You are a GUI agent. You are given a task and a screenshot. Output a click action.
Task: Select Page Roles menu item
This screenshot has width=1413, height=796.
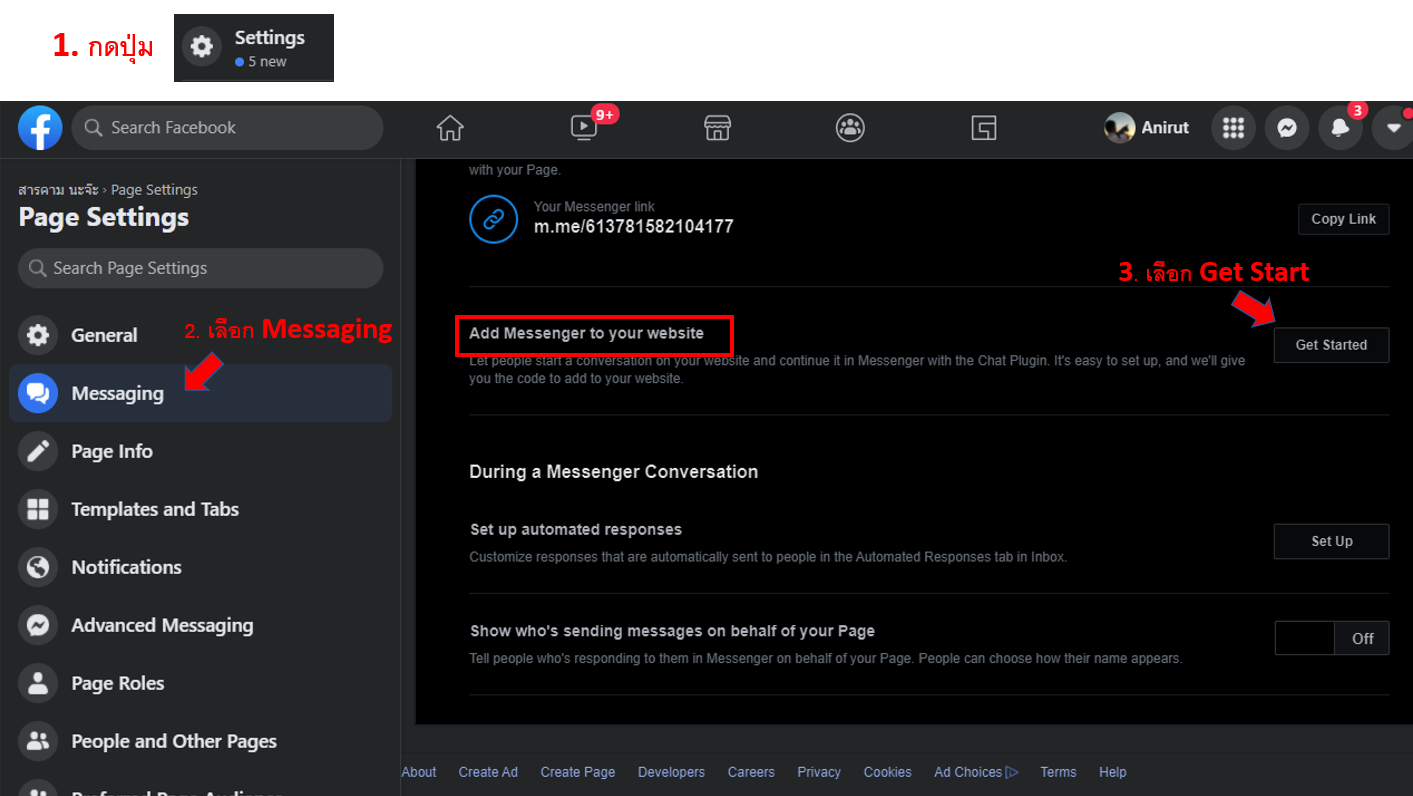(x=200, y=683)
